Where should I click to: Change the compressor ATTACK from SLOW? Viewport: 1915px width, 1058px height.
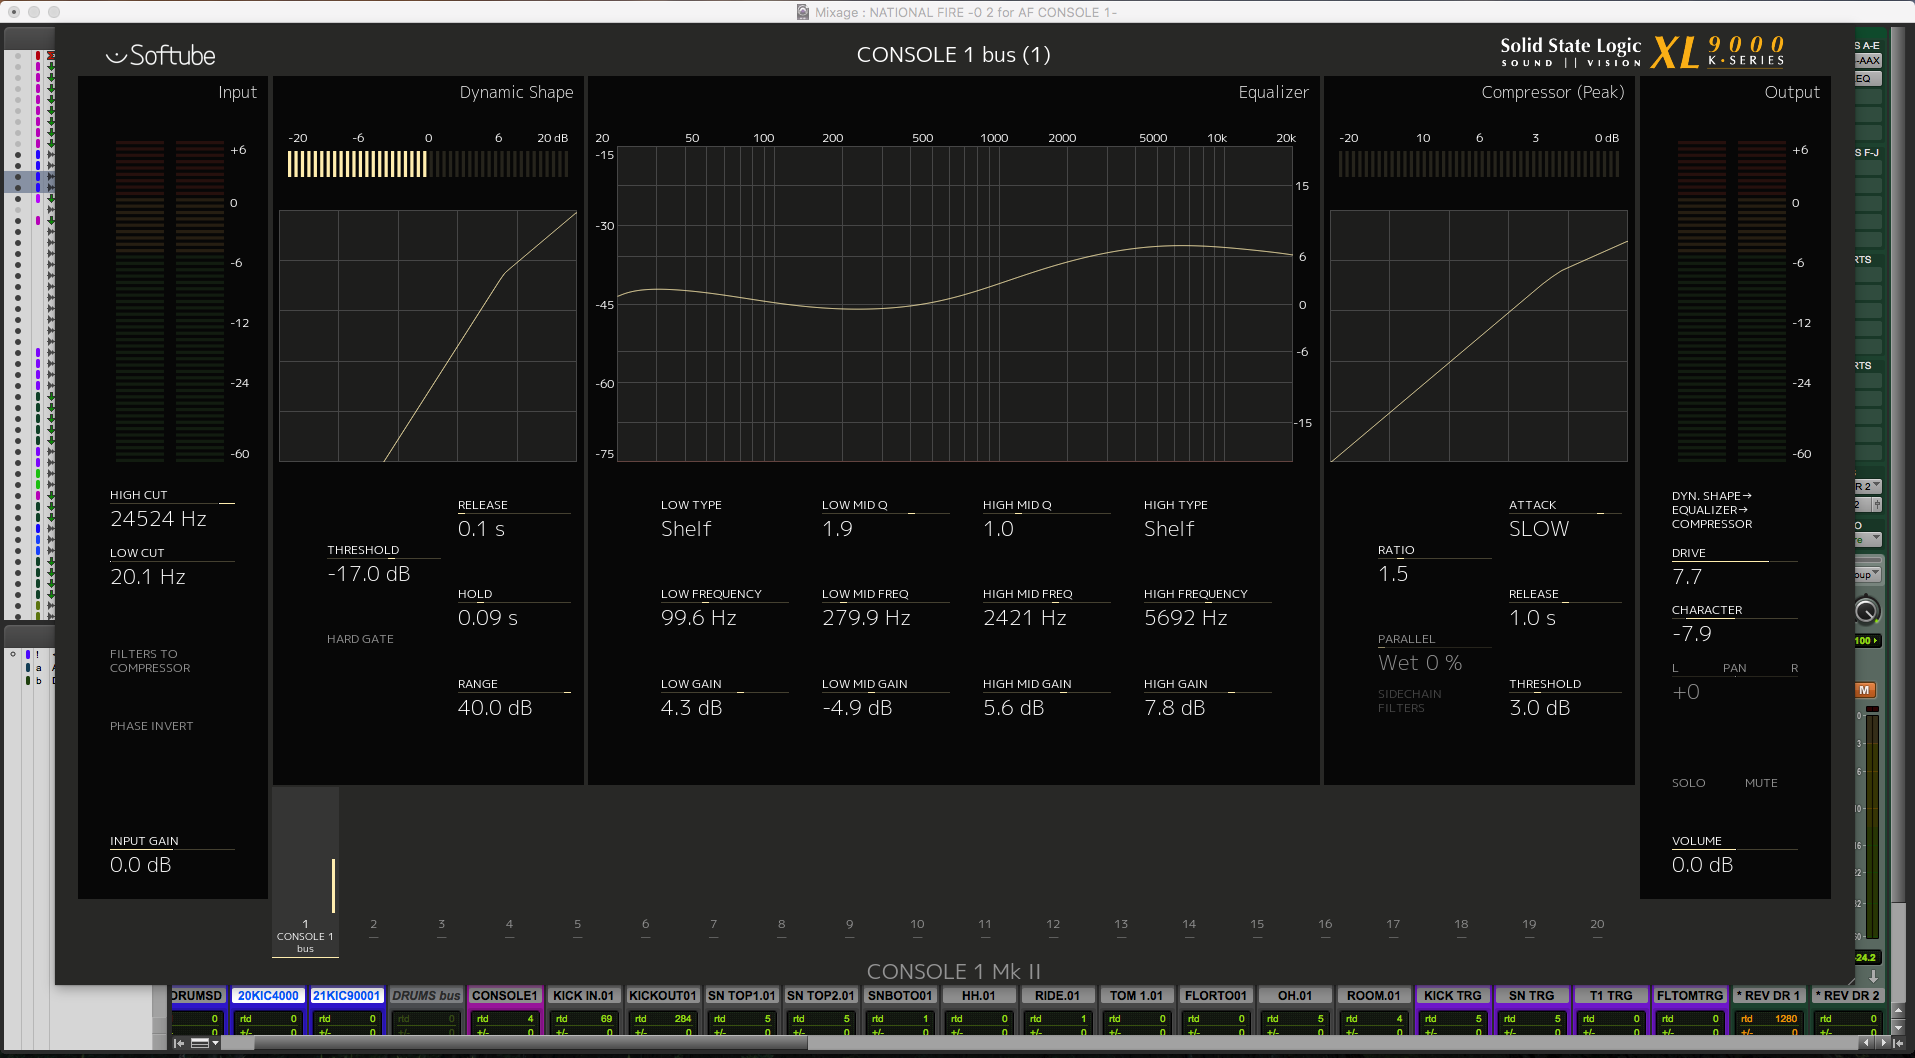tap(1539, 528)
